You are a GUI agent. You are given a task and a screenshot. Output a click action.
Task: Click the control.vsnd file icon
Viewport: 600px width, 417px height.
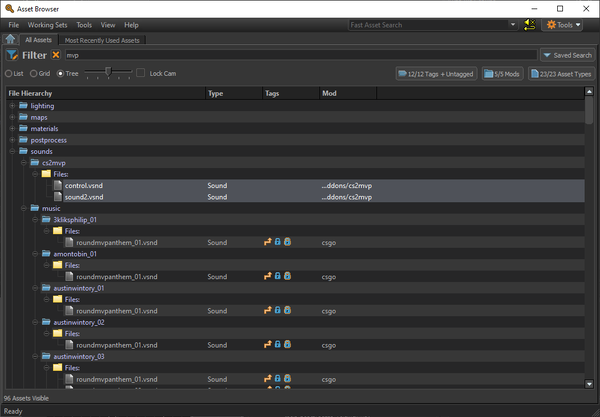pos(58,186)
